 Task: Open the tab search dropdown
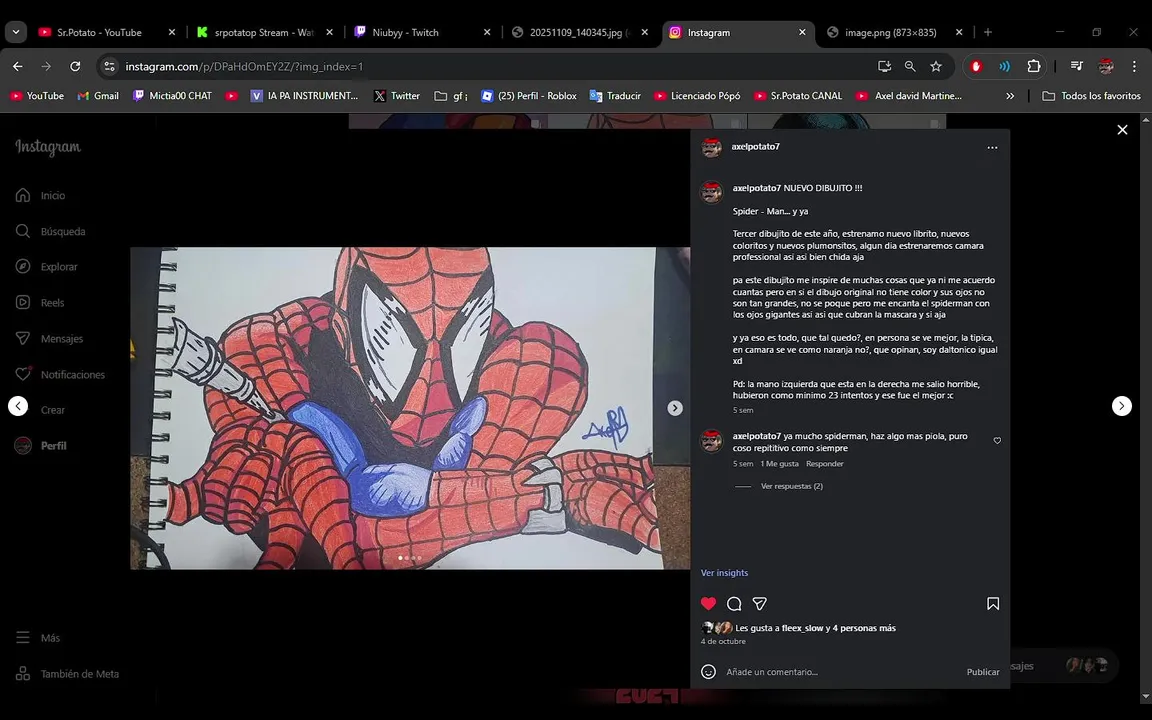coord(15,32)
